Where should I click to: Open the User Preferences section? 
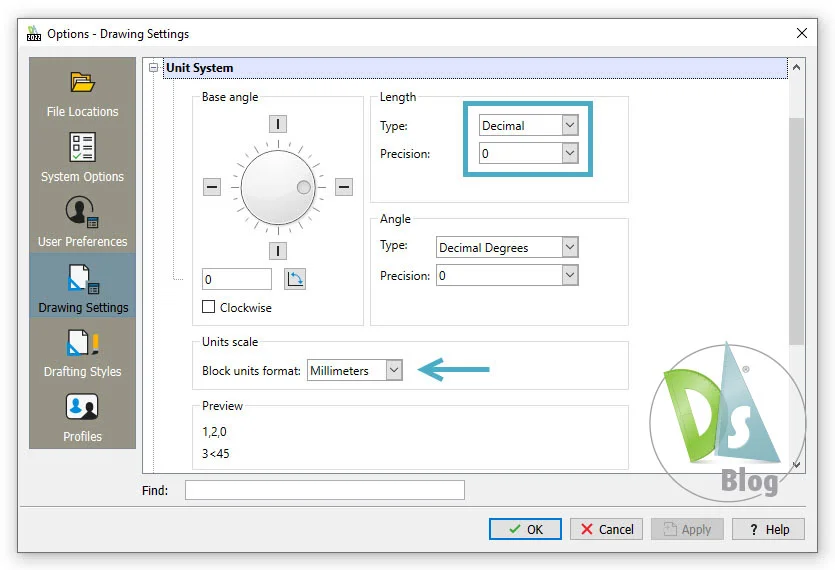tap(82, 222)
